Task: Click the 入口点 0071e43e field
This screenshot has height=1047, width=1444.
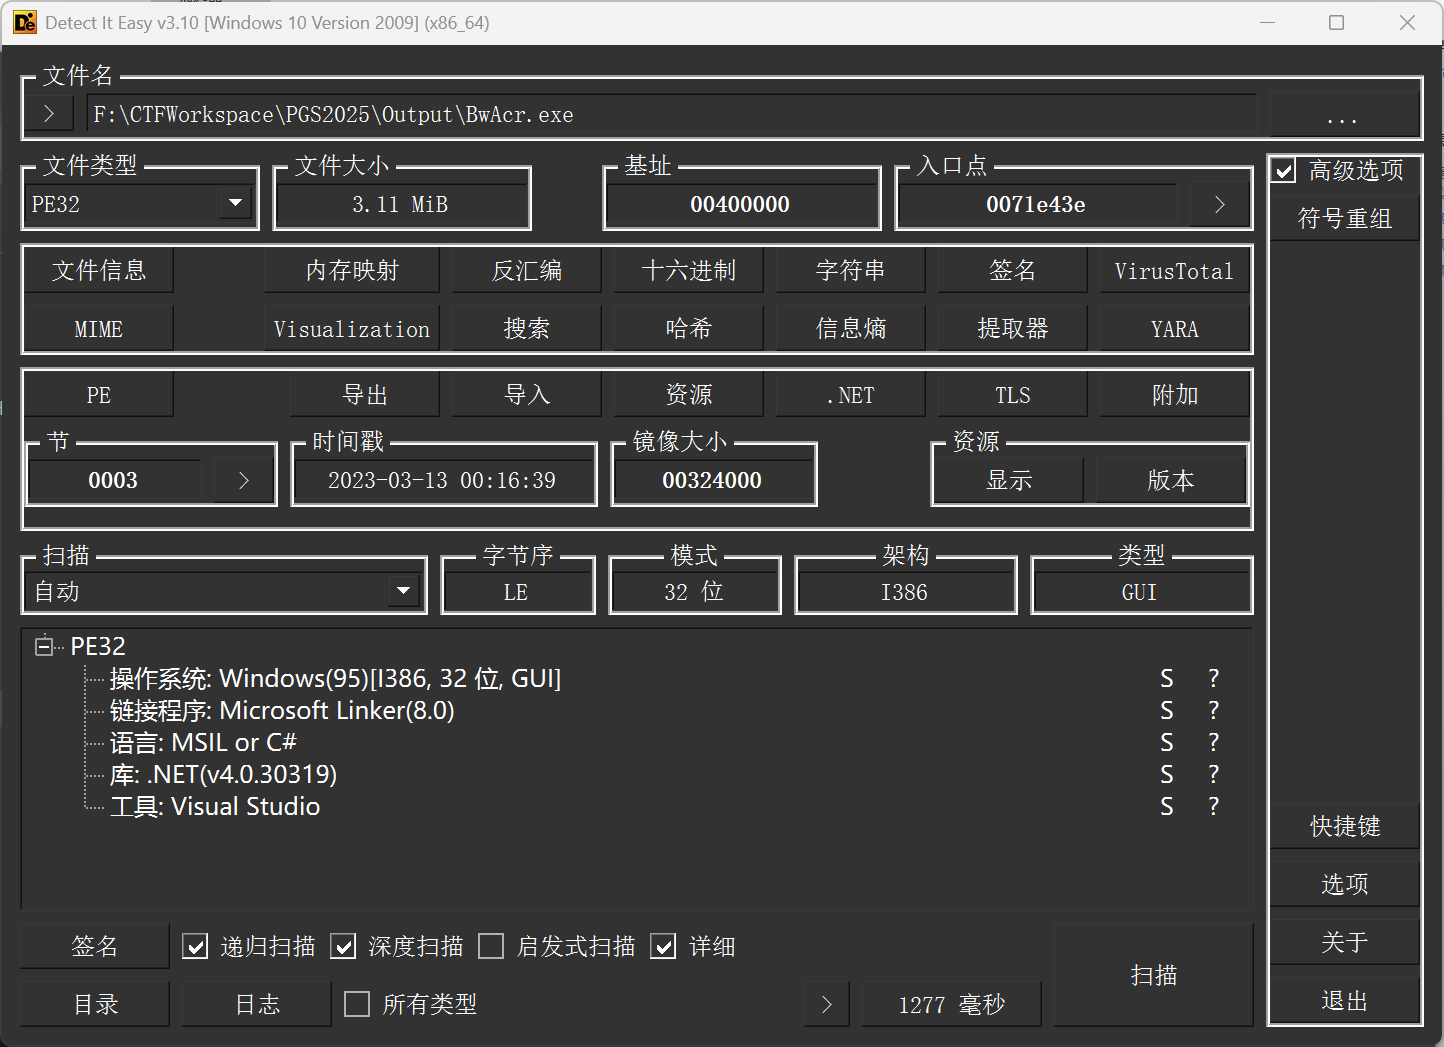Action: tap(1036, 204)
